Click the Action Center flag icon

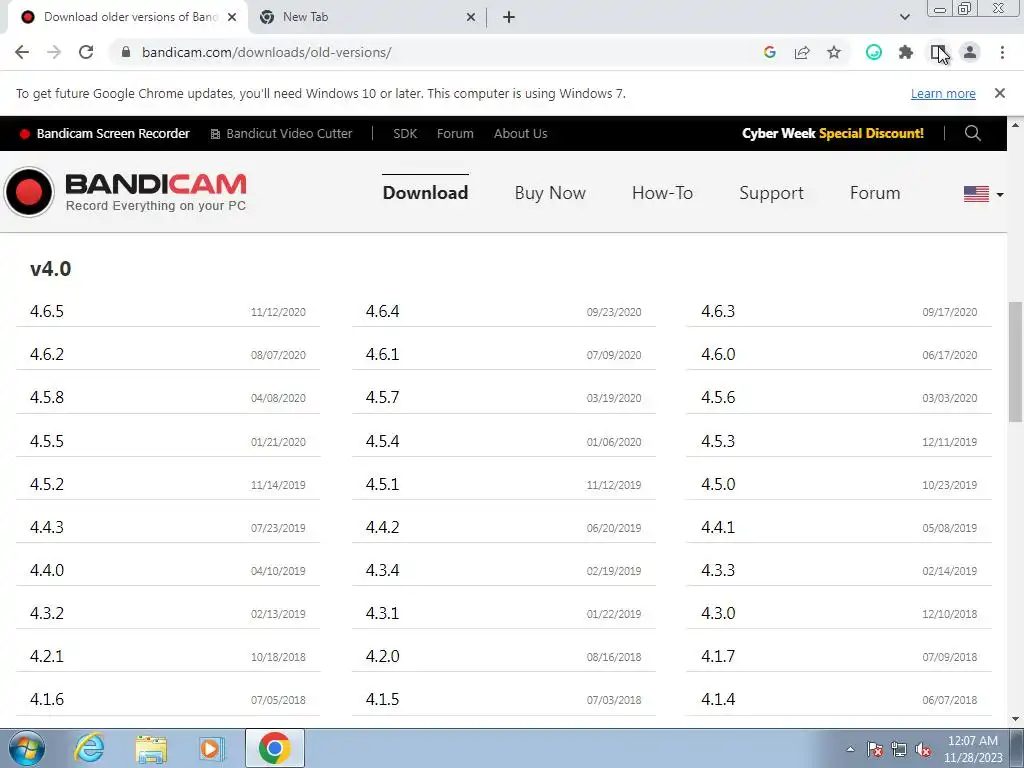pyautogui.click(x=875, y=749)
